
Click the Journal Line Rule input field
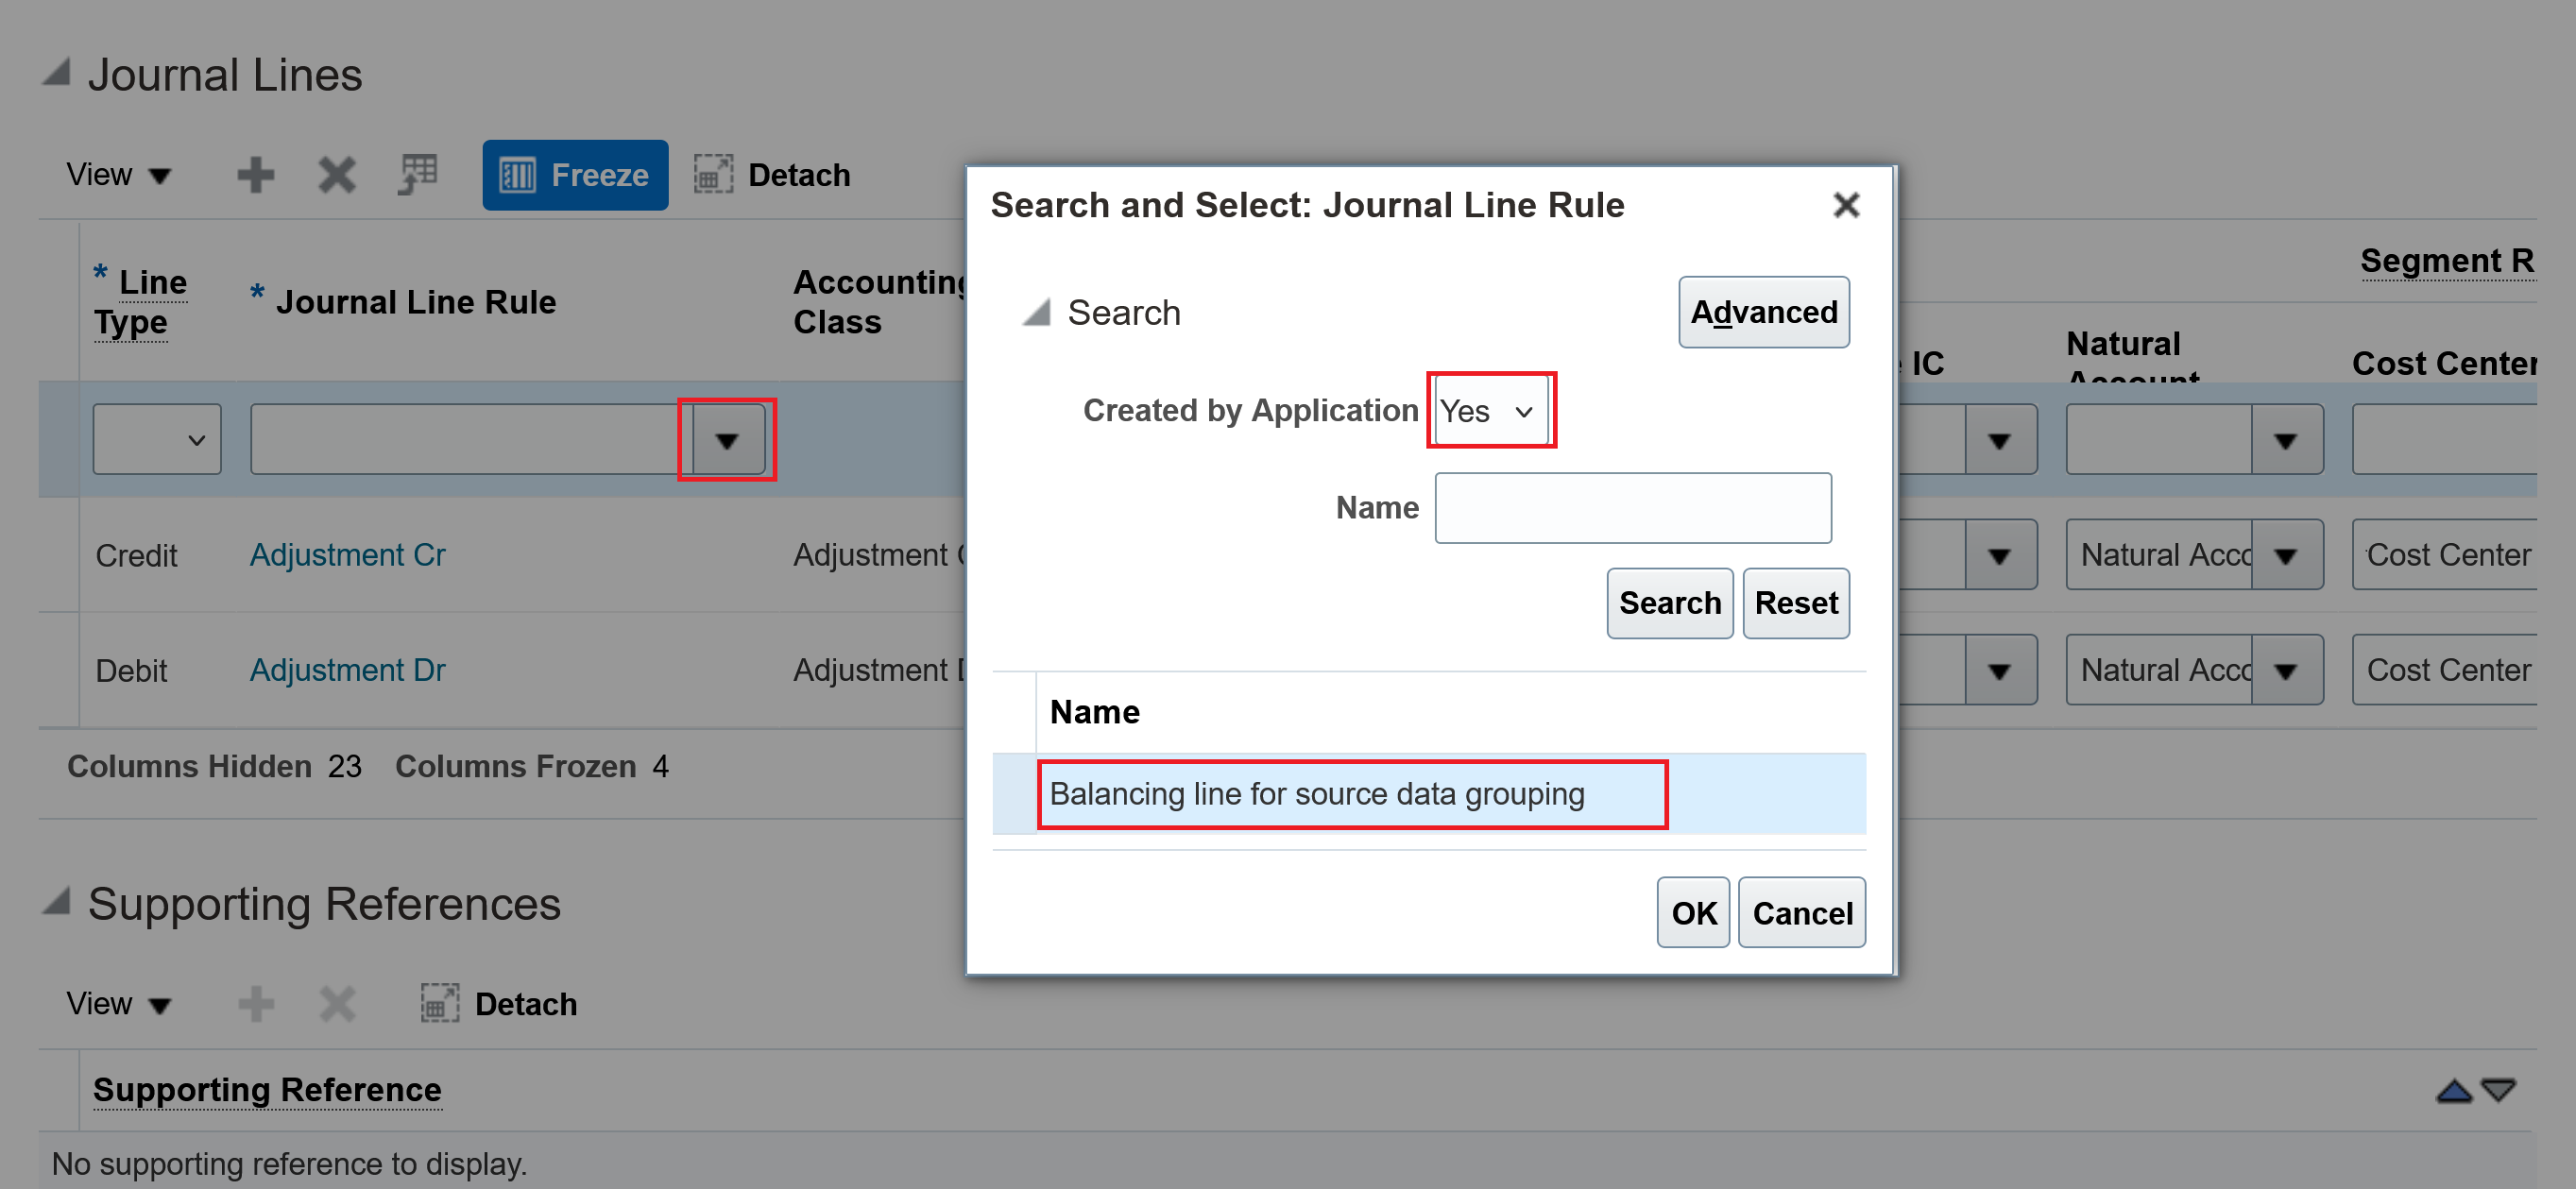(x=470, y=439)
